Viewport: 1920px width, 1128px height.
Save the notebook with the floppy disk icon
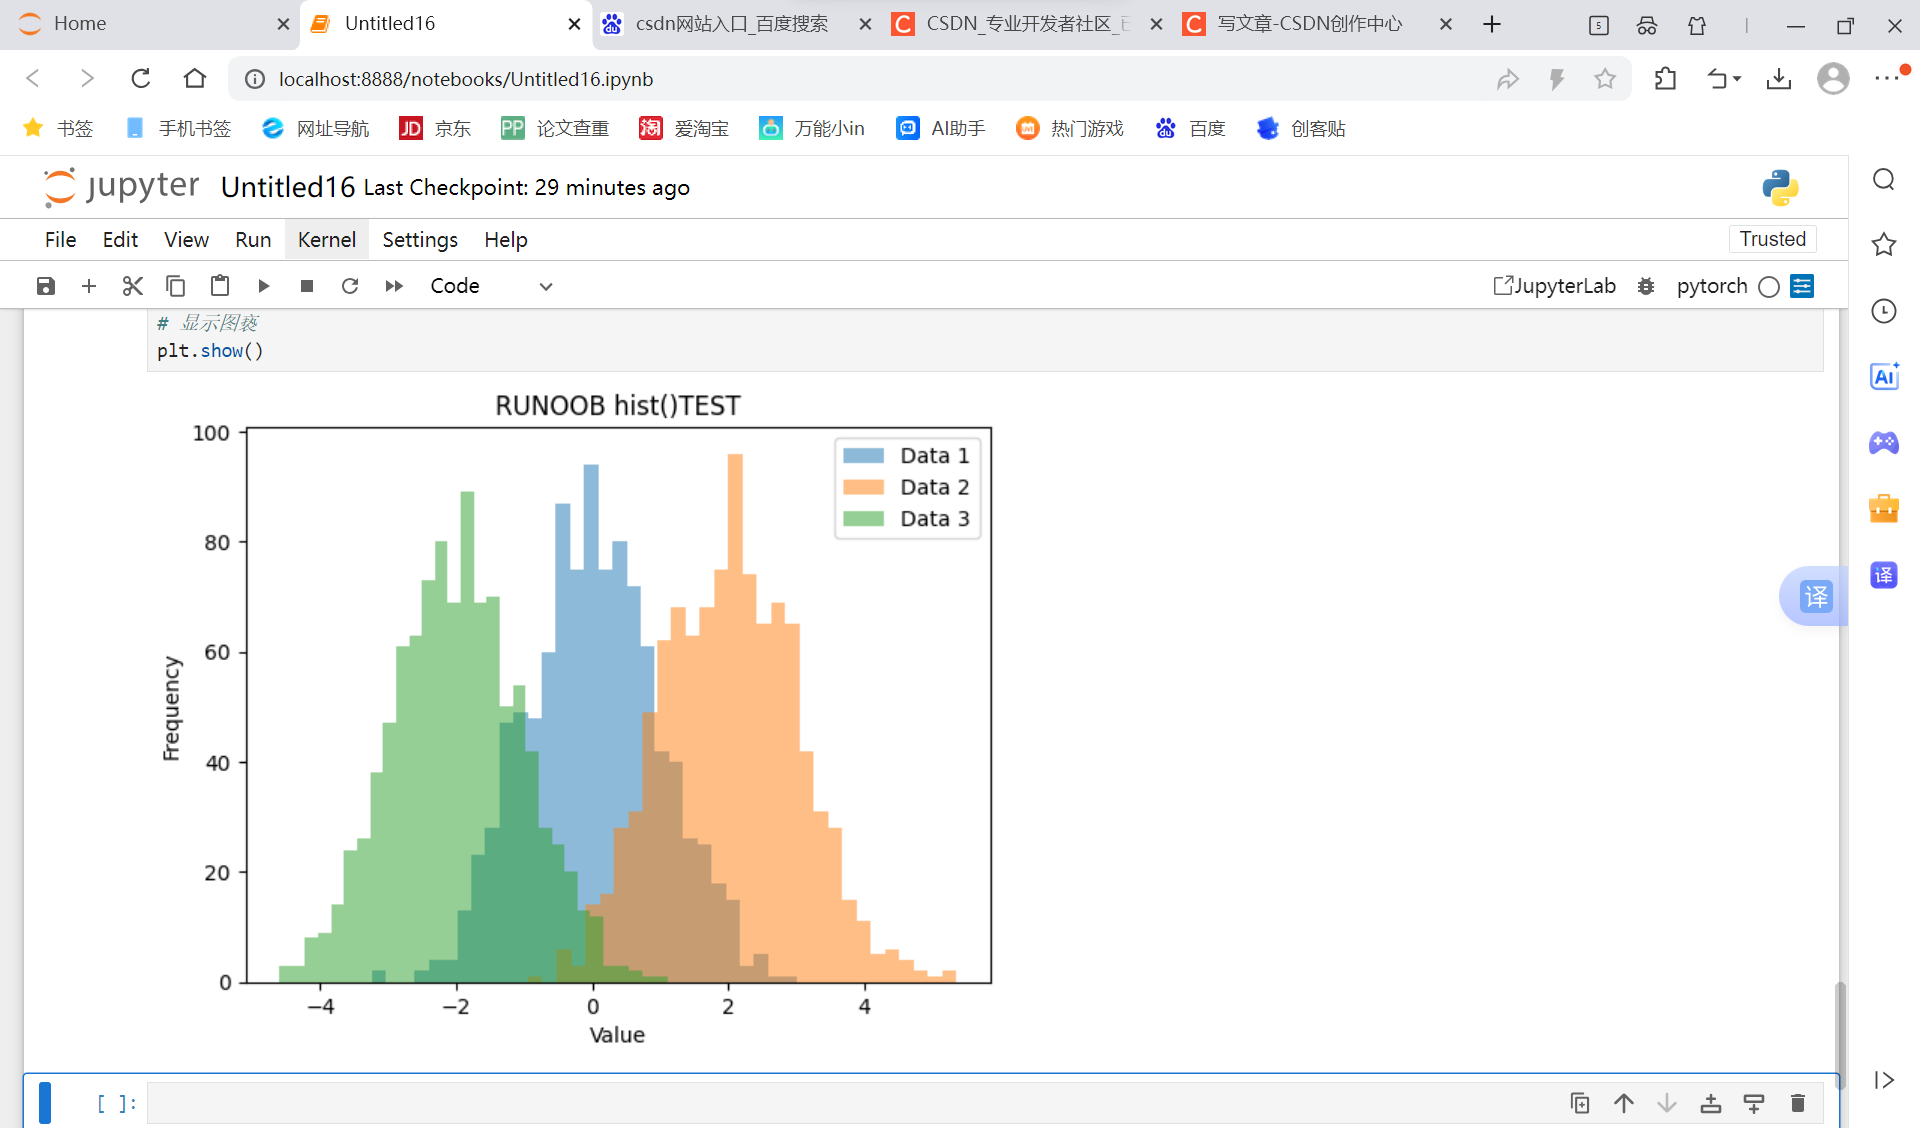[x=46, y=286]
